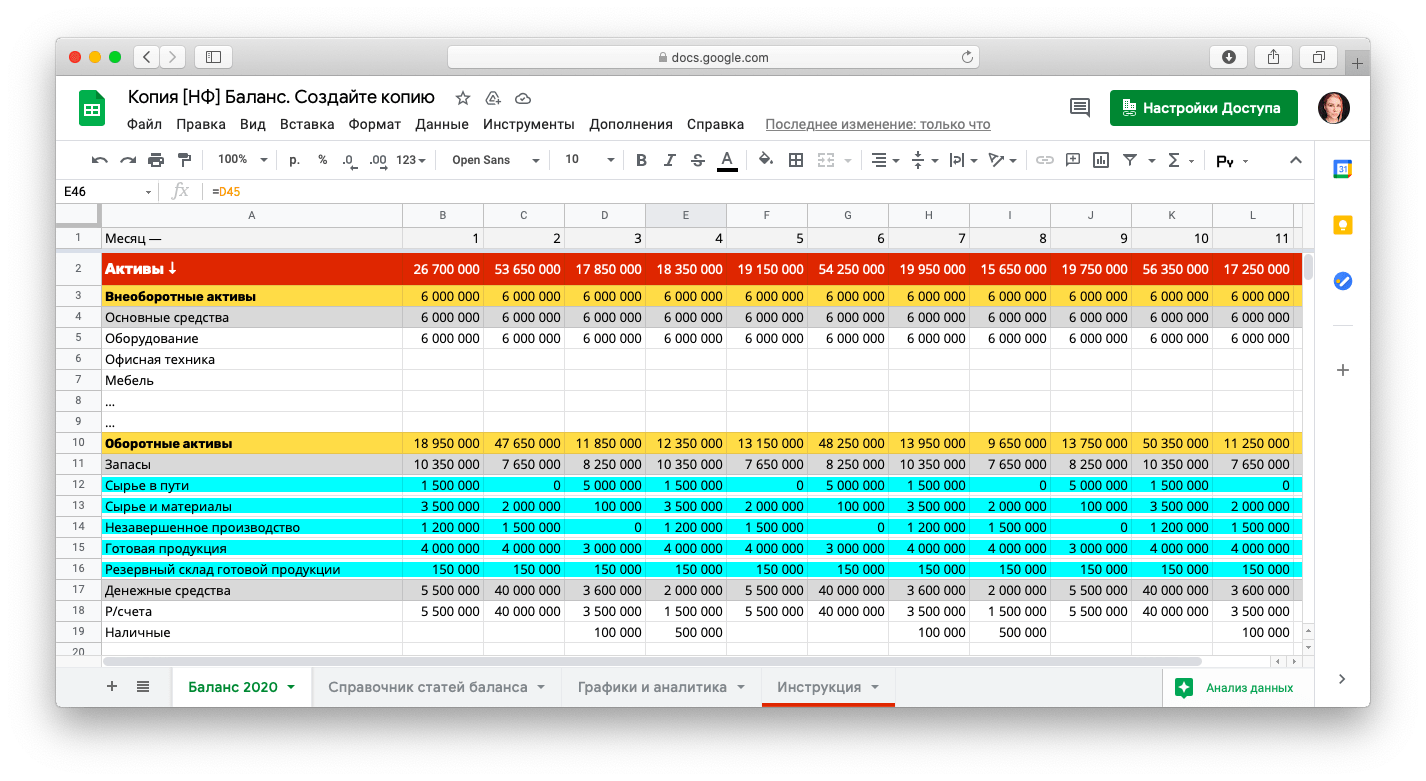
Task: Open the zoom 100% dropdown
Action: click(x=243, y=160)
